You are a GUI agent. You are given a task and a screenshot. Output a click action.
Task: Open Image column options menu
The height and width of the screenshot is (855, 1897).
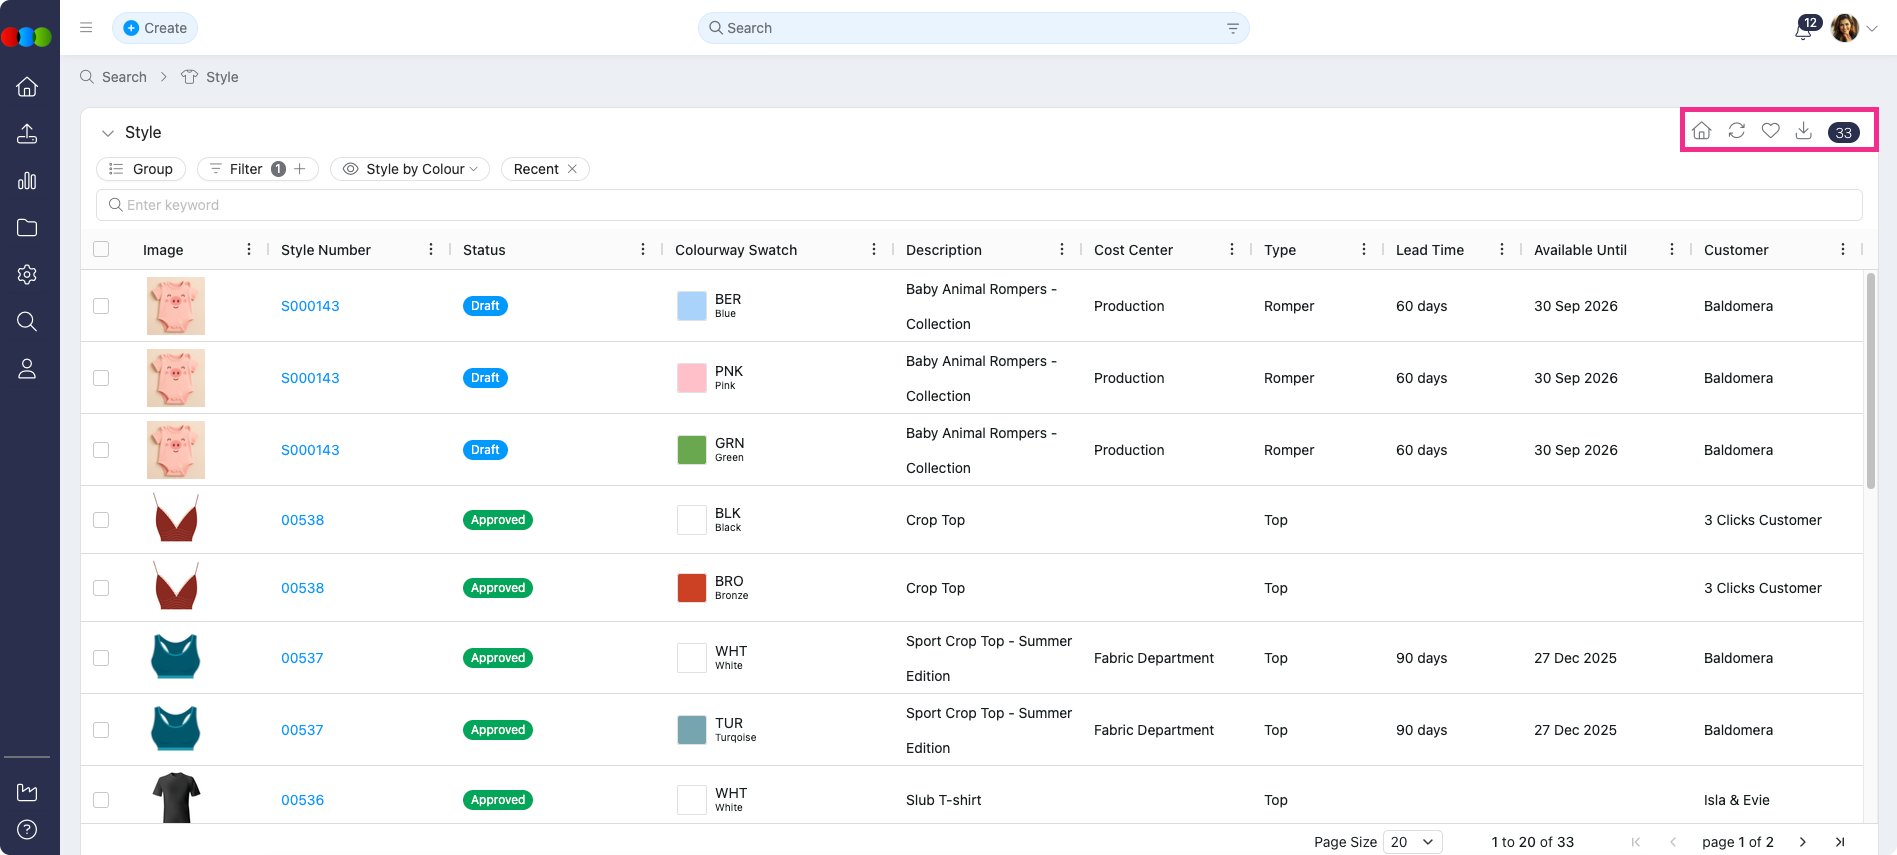249,249
